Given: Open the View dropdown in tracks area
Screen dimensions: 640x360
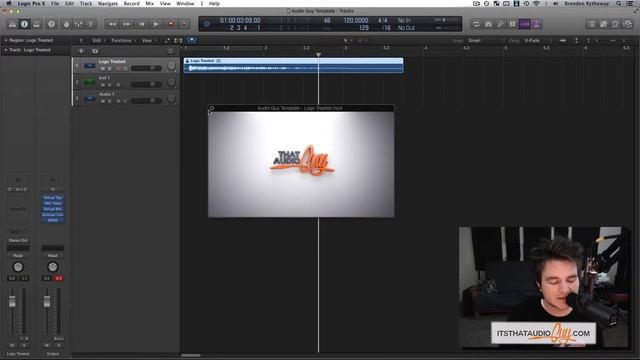Looking at the screenshot, I should pos(149,40).
